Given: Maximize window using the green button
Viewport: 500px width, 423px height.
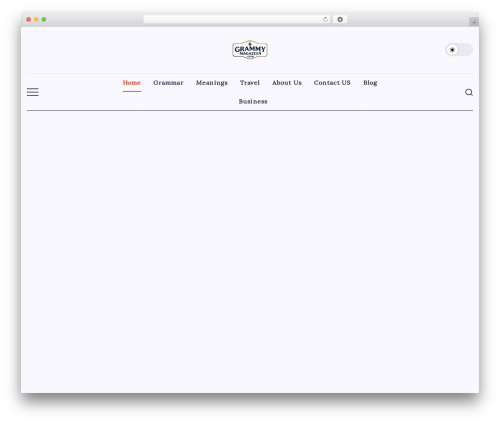Looking at the screenshot, I should 44,19.
